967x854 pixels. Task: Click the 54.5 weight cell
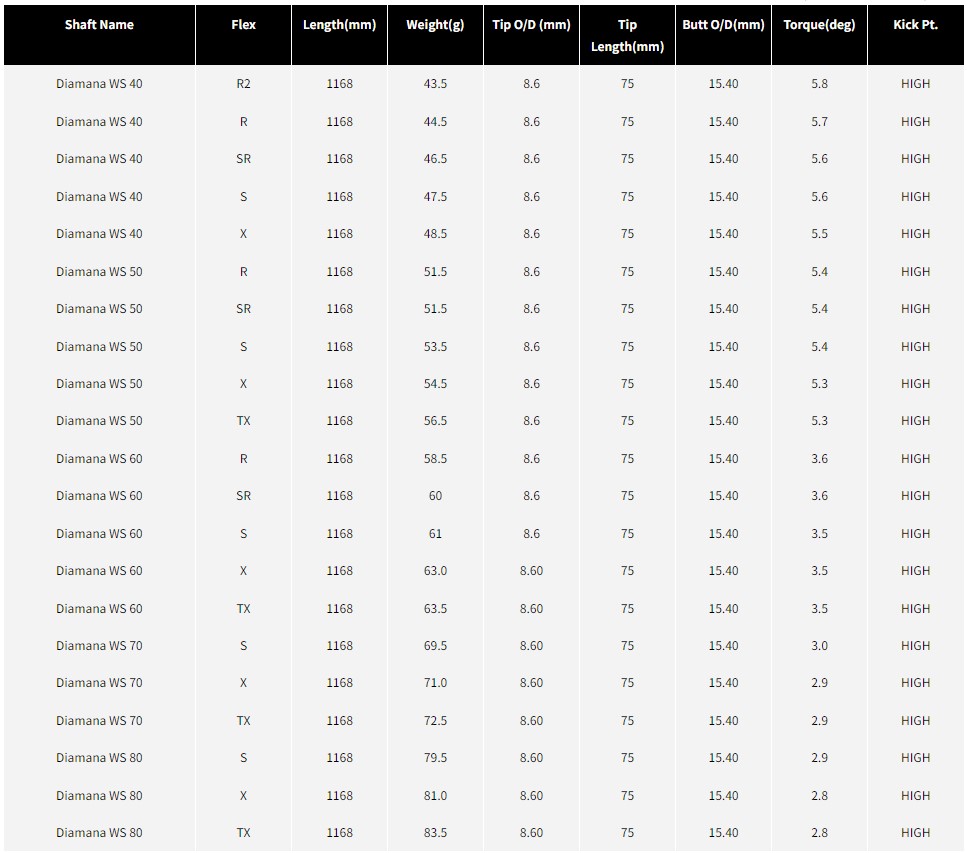(x=435, y=384)
